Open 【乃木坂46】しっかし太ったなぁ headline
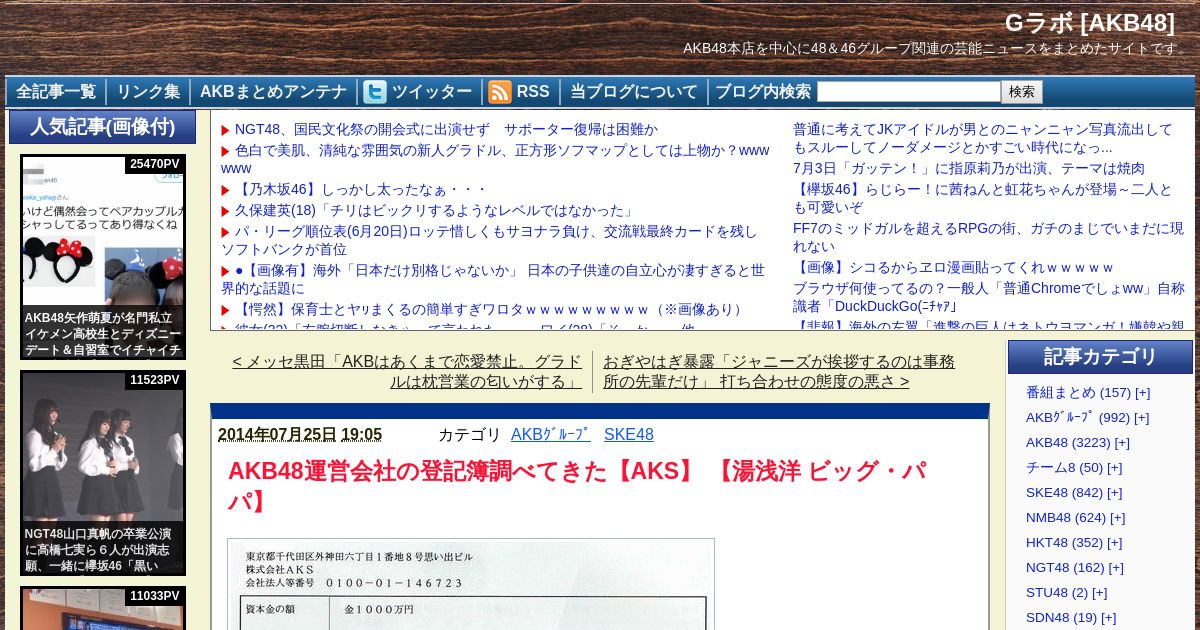Image resolution: width=1200 pixels, height=630 pixels. click(x=360, y=189)
